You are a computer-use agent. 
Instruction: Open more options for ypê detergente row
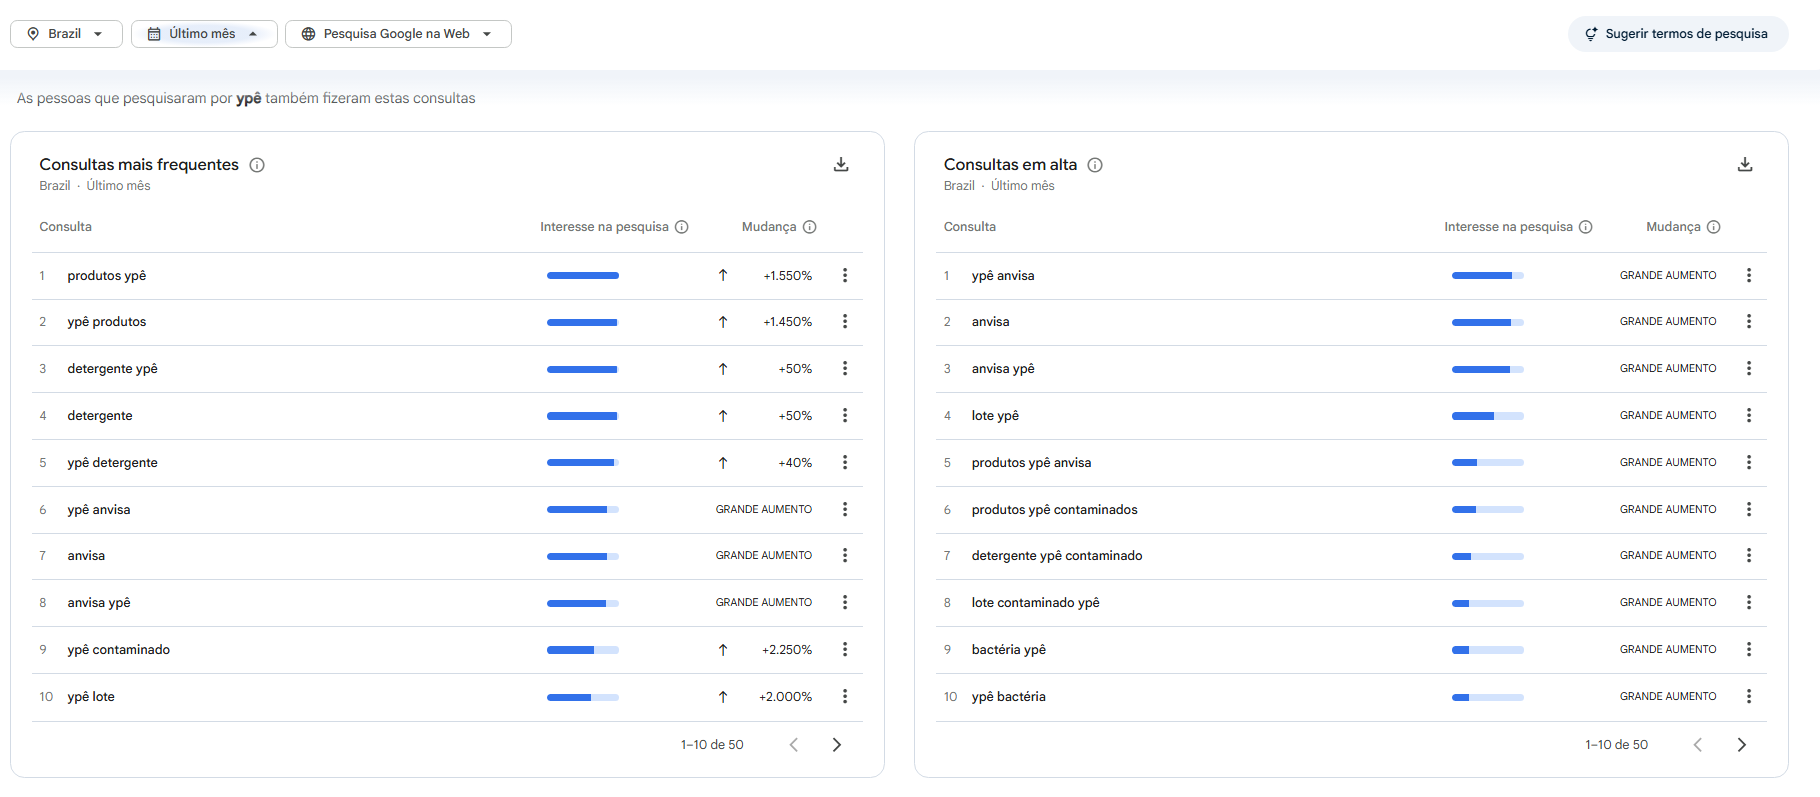click(x=845, y=462)
